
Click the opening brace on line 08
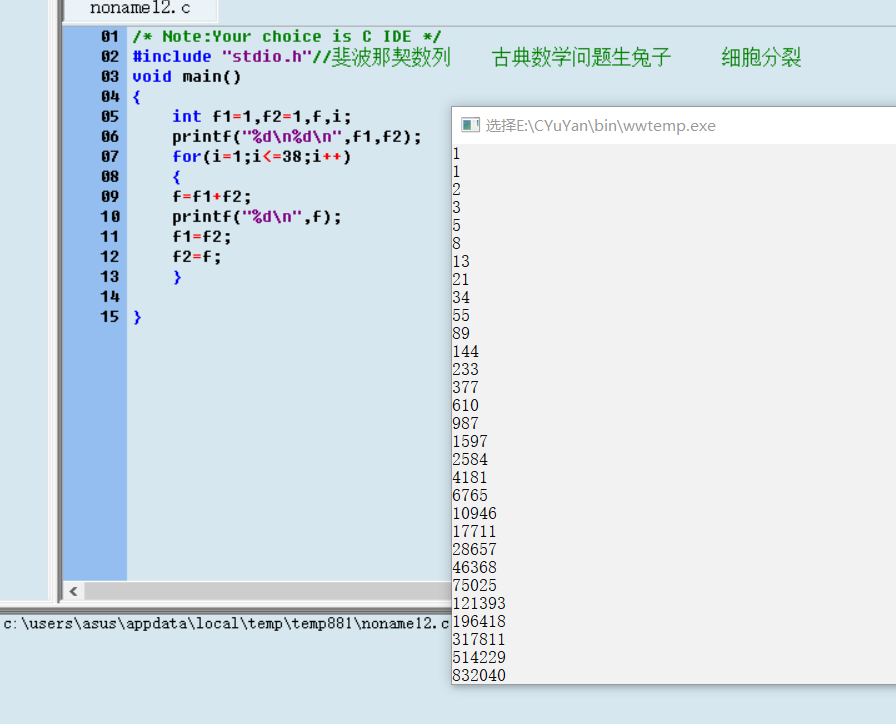177,177
